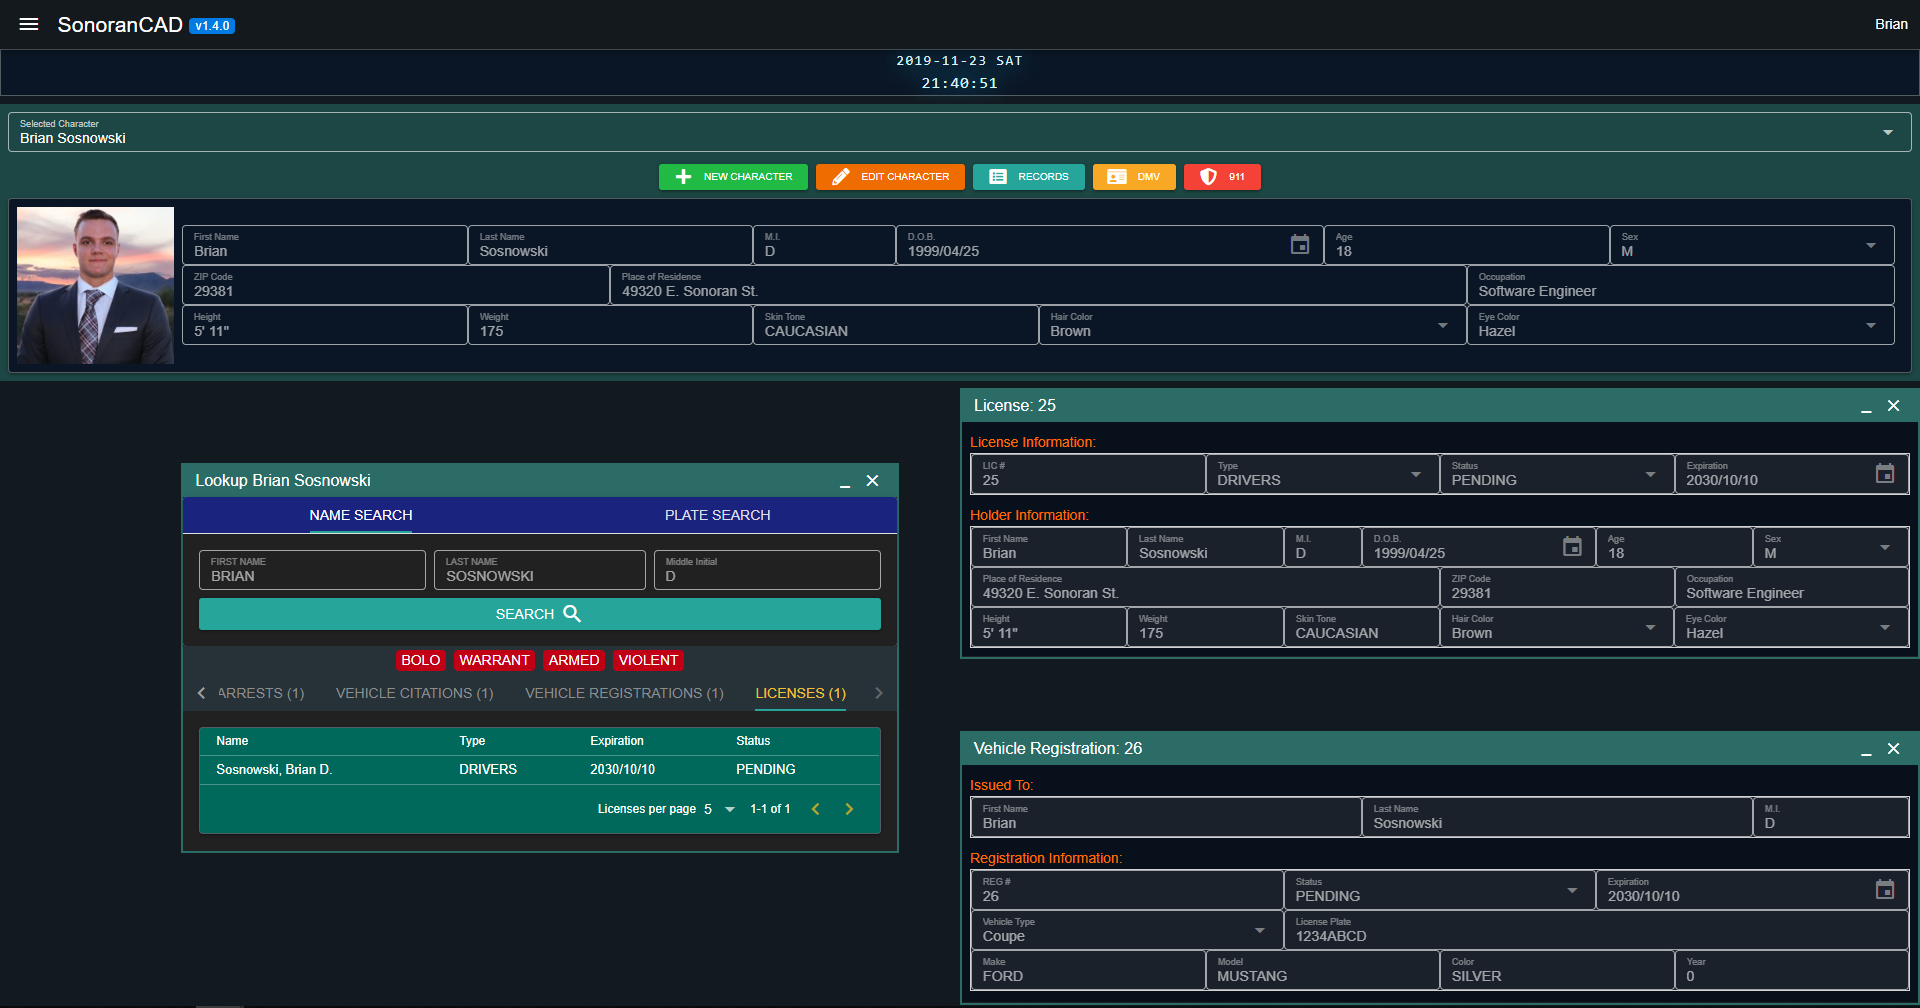
Task: Open vehicle registration expiration calendar
Action: point(1884,890)
